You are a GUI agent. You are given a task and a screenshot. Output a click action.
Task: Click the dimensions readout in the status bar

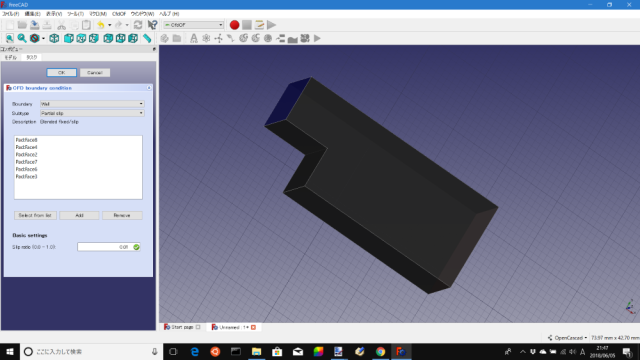coord(615,338)
